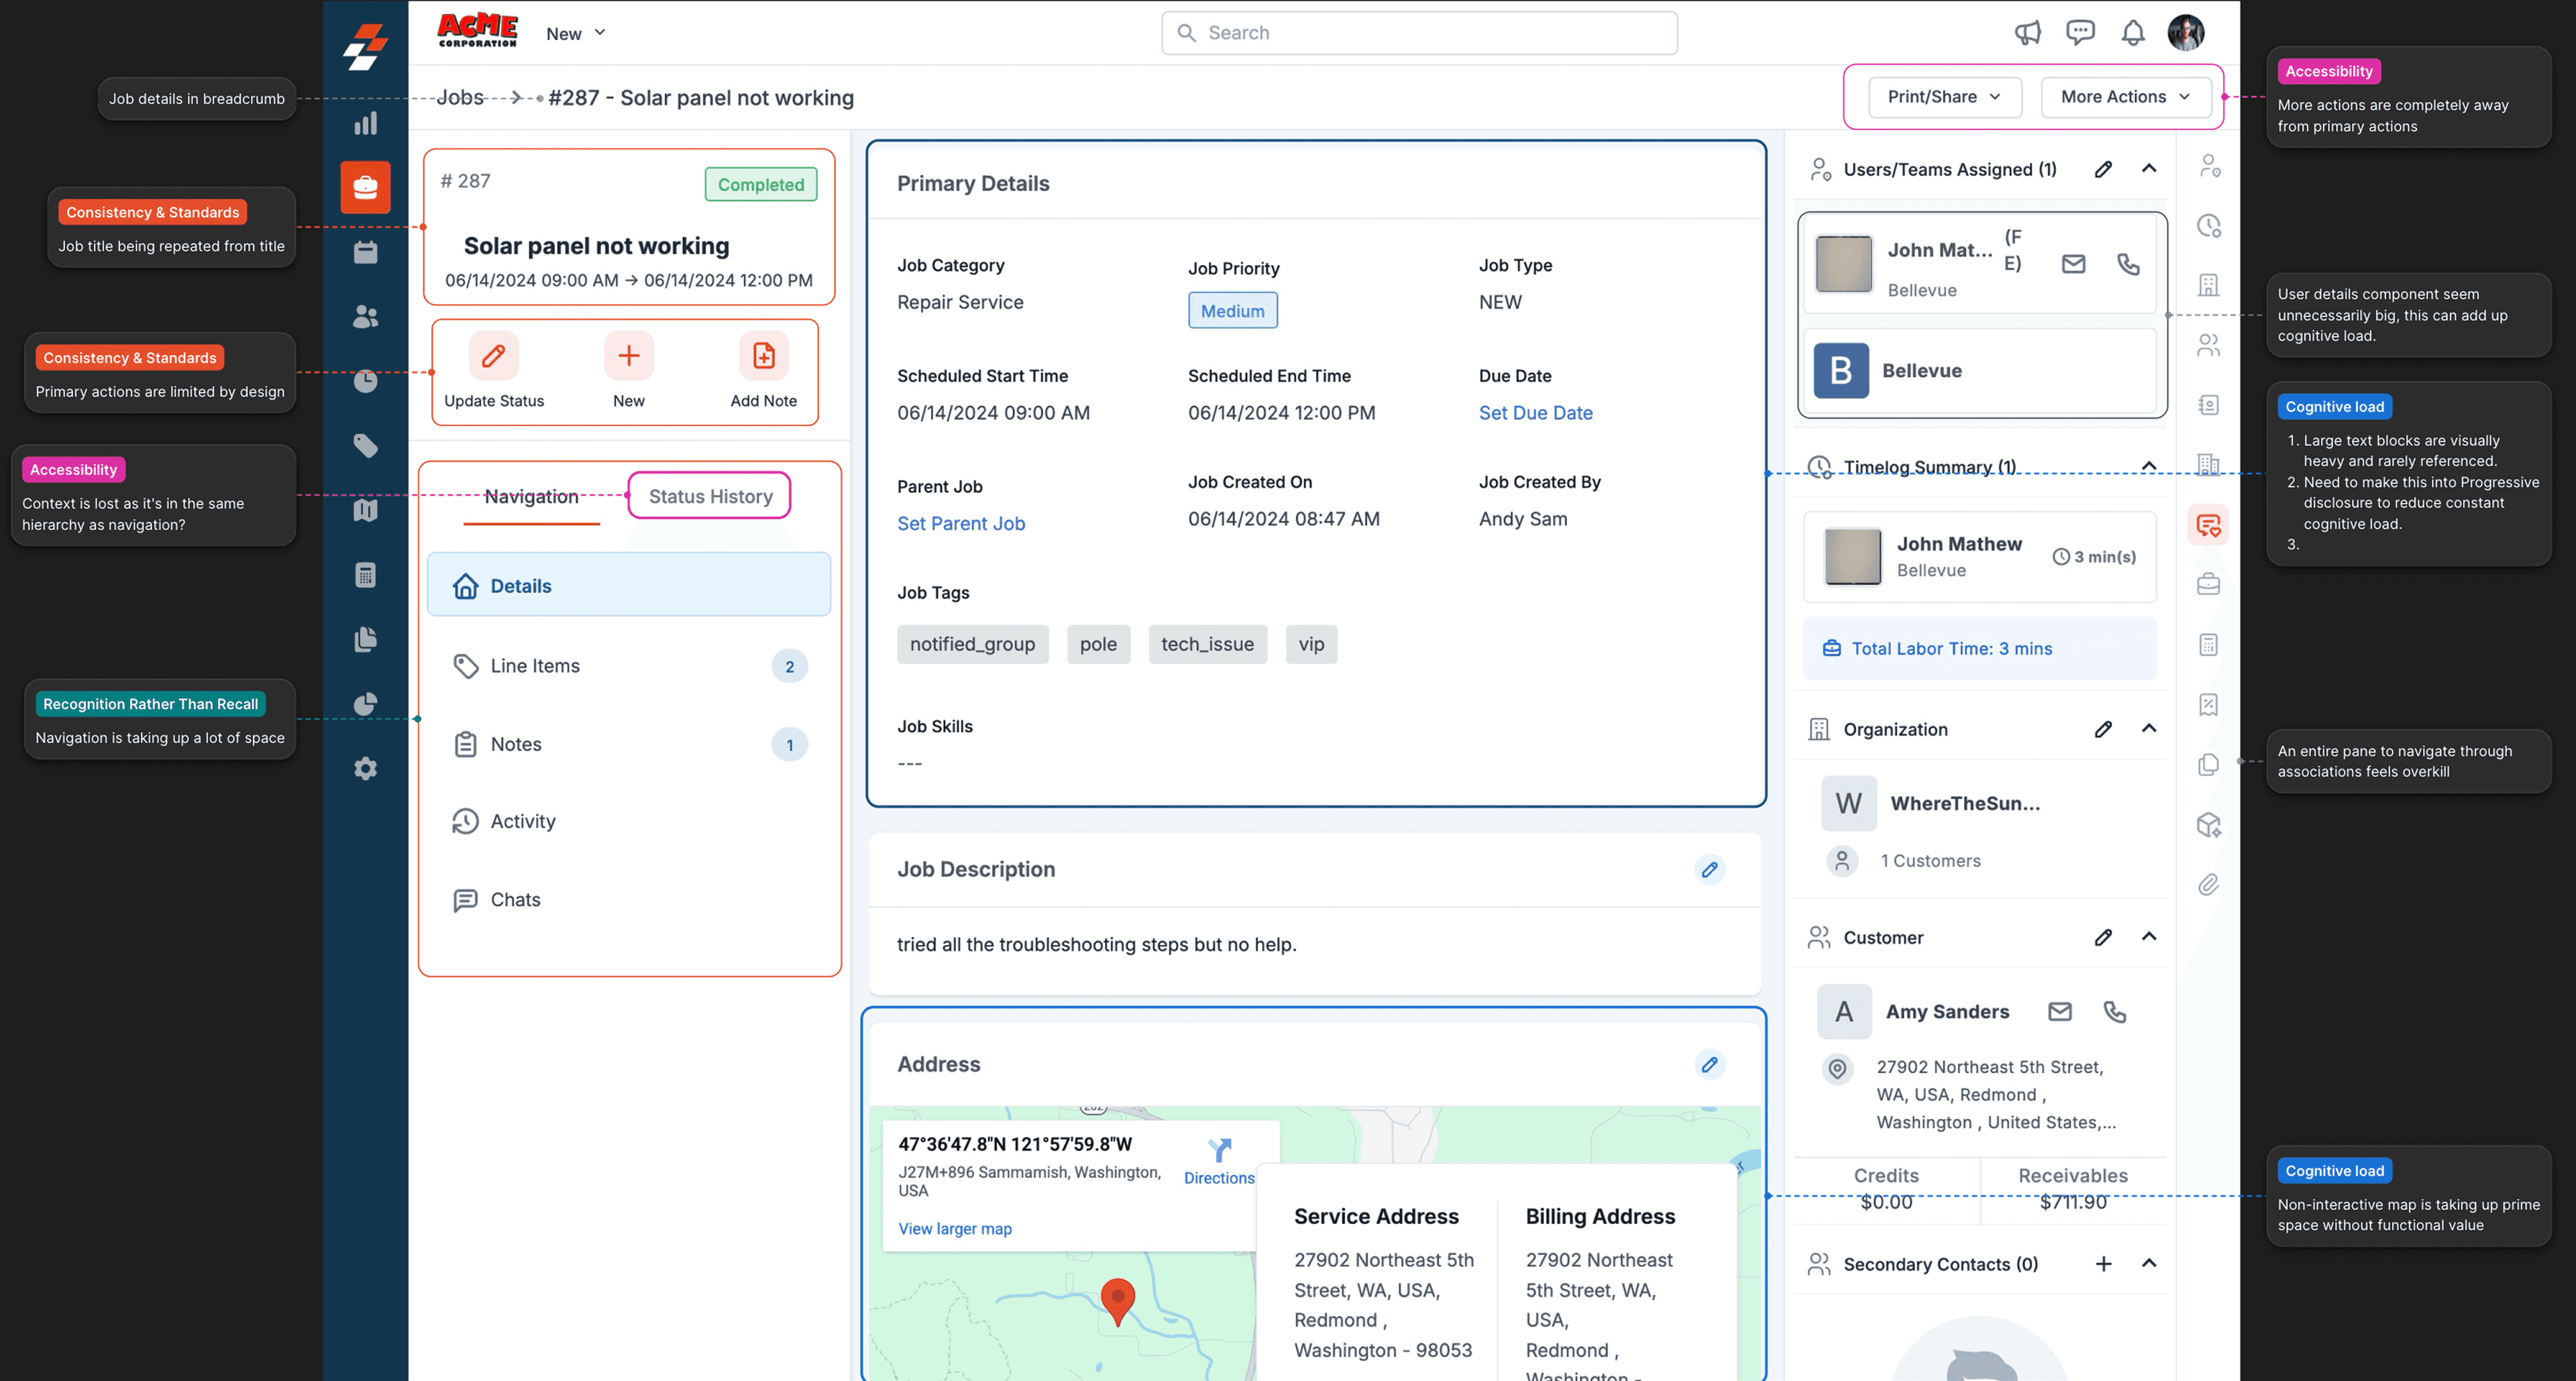Open the map icon in left sidebar
The width and height of the screenshot is (2576, 1381).
pyautogui.click(x=365, y=510)
